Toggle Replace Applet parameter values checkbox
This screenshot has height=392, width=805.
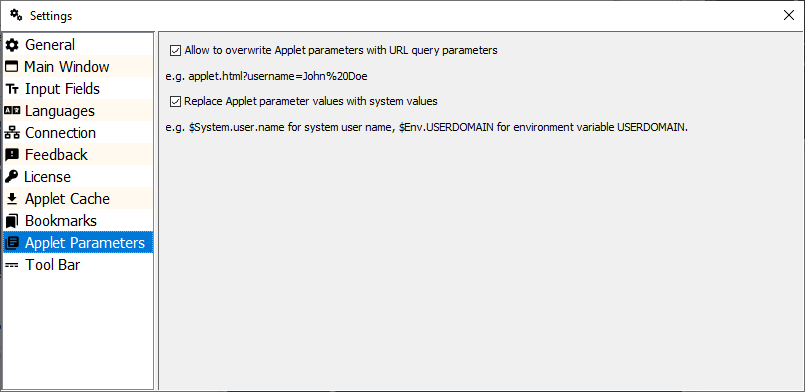pos(176,101)
